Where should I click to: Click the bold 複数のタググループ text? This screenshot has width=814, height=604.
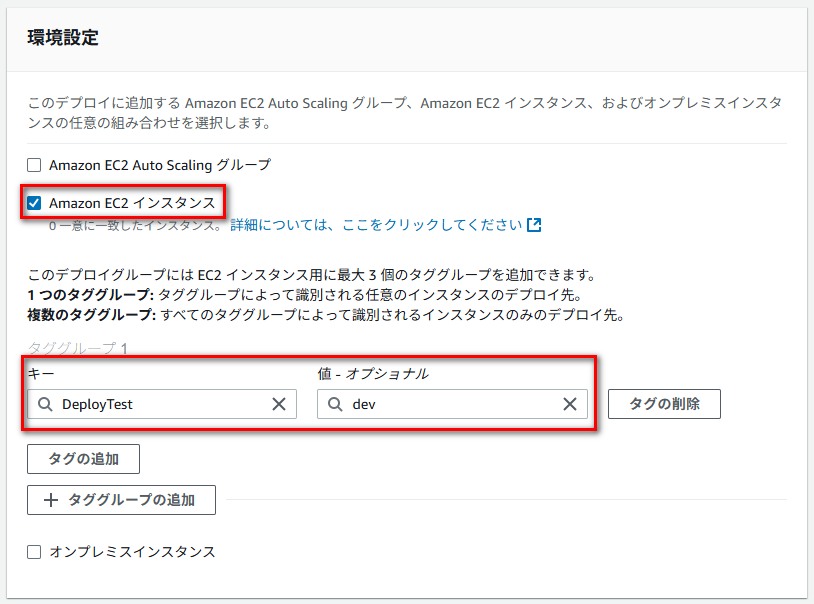click(91, 314)
